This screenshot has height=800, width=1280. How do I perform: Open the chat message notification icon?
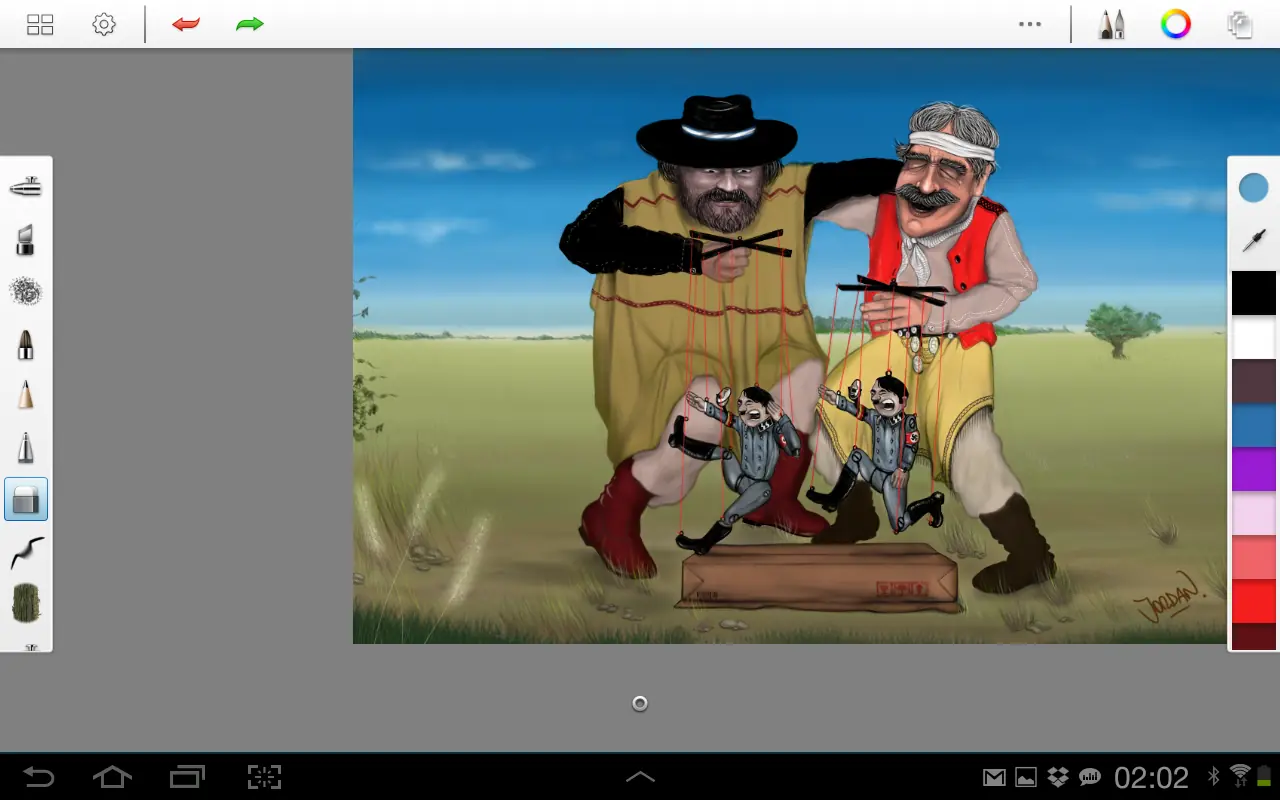click(x=1090, y=777)
